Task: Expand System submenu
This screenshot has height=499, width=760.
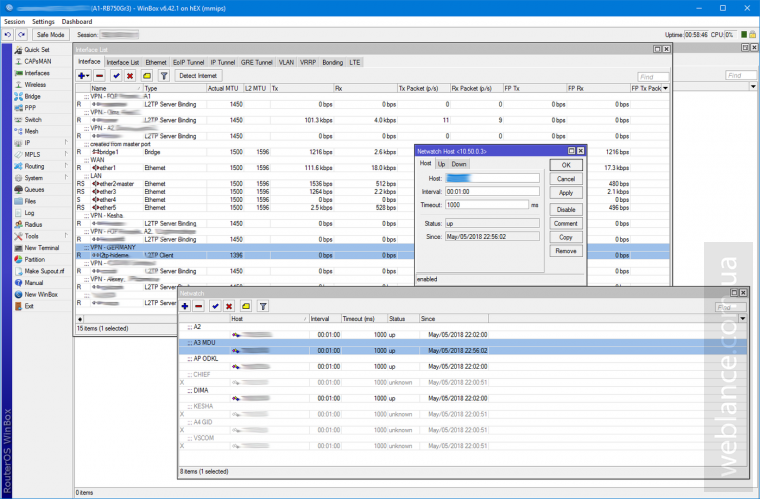Action: [x=65, y=178]
